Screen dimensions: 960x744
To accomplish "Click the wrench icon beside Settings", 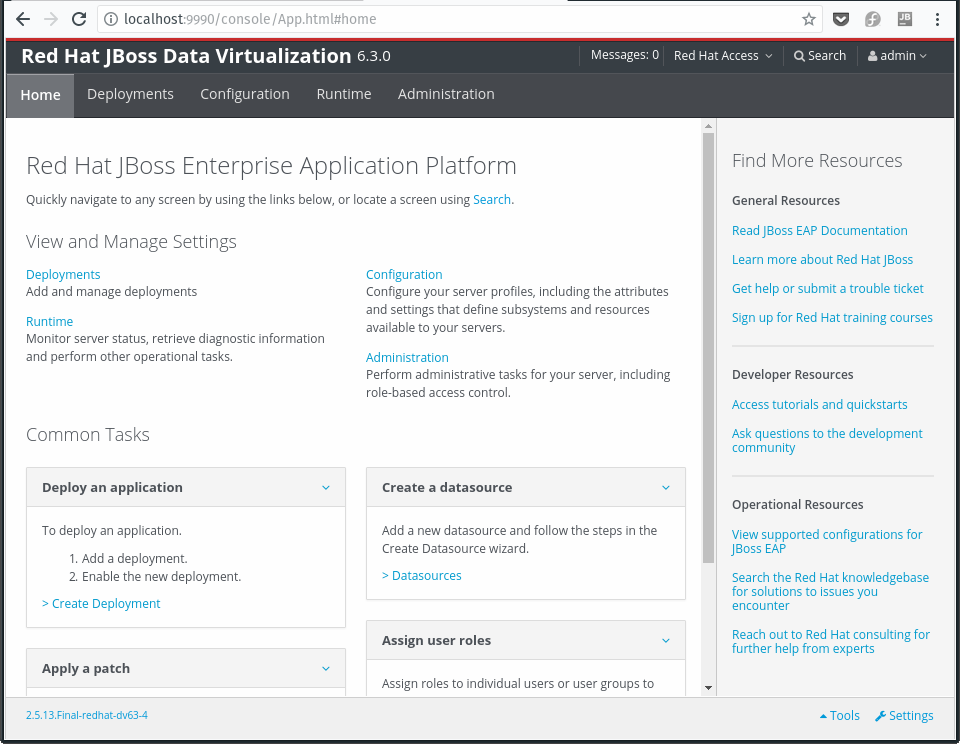I will click(880, 716).
